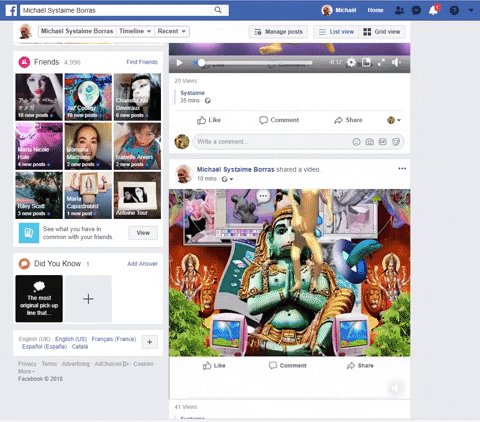480x422 pixels.
Task: Click the Manage posts button
Action: tap(278, 32)
